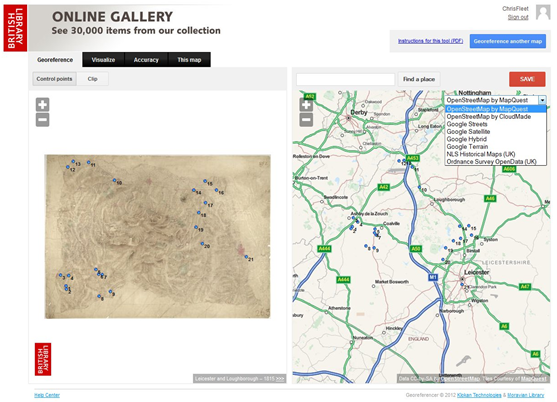Click the A42 road badge on map
Screen dimensions: 557x402
384,187
